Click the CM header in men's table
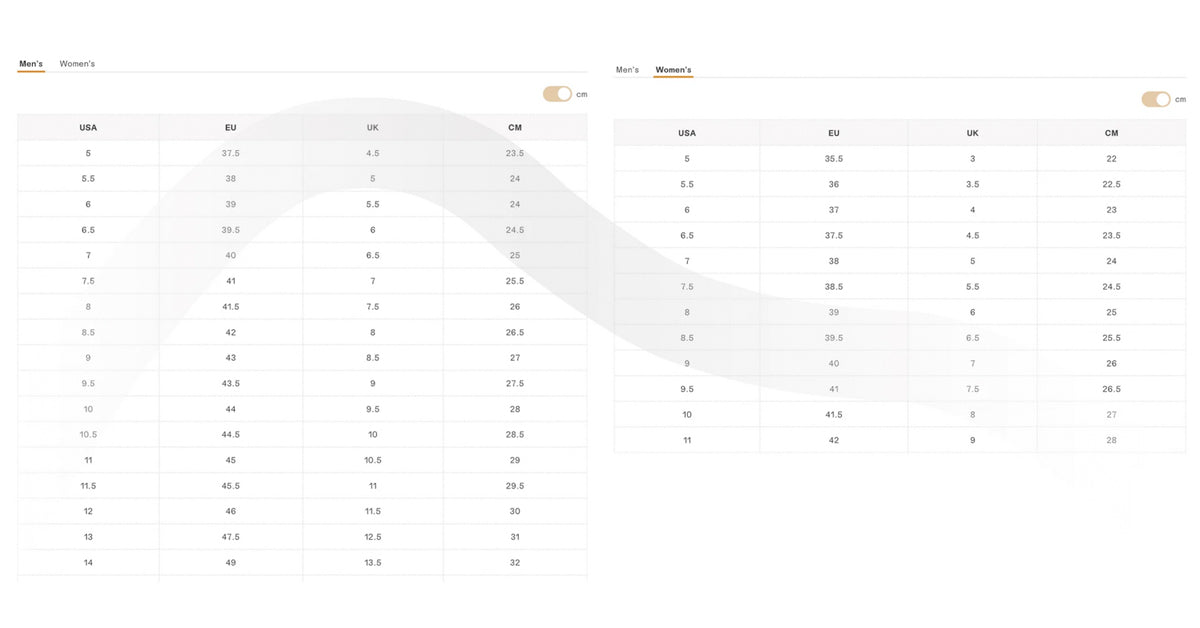This screenshot has height=628, width=1200. [x=515, y=128]
